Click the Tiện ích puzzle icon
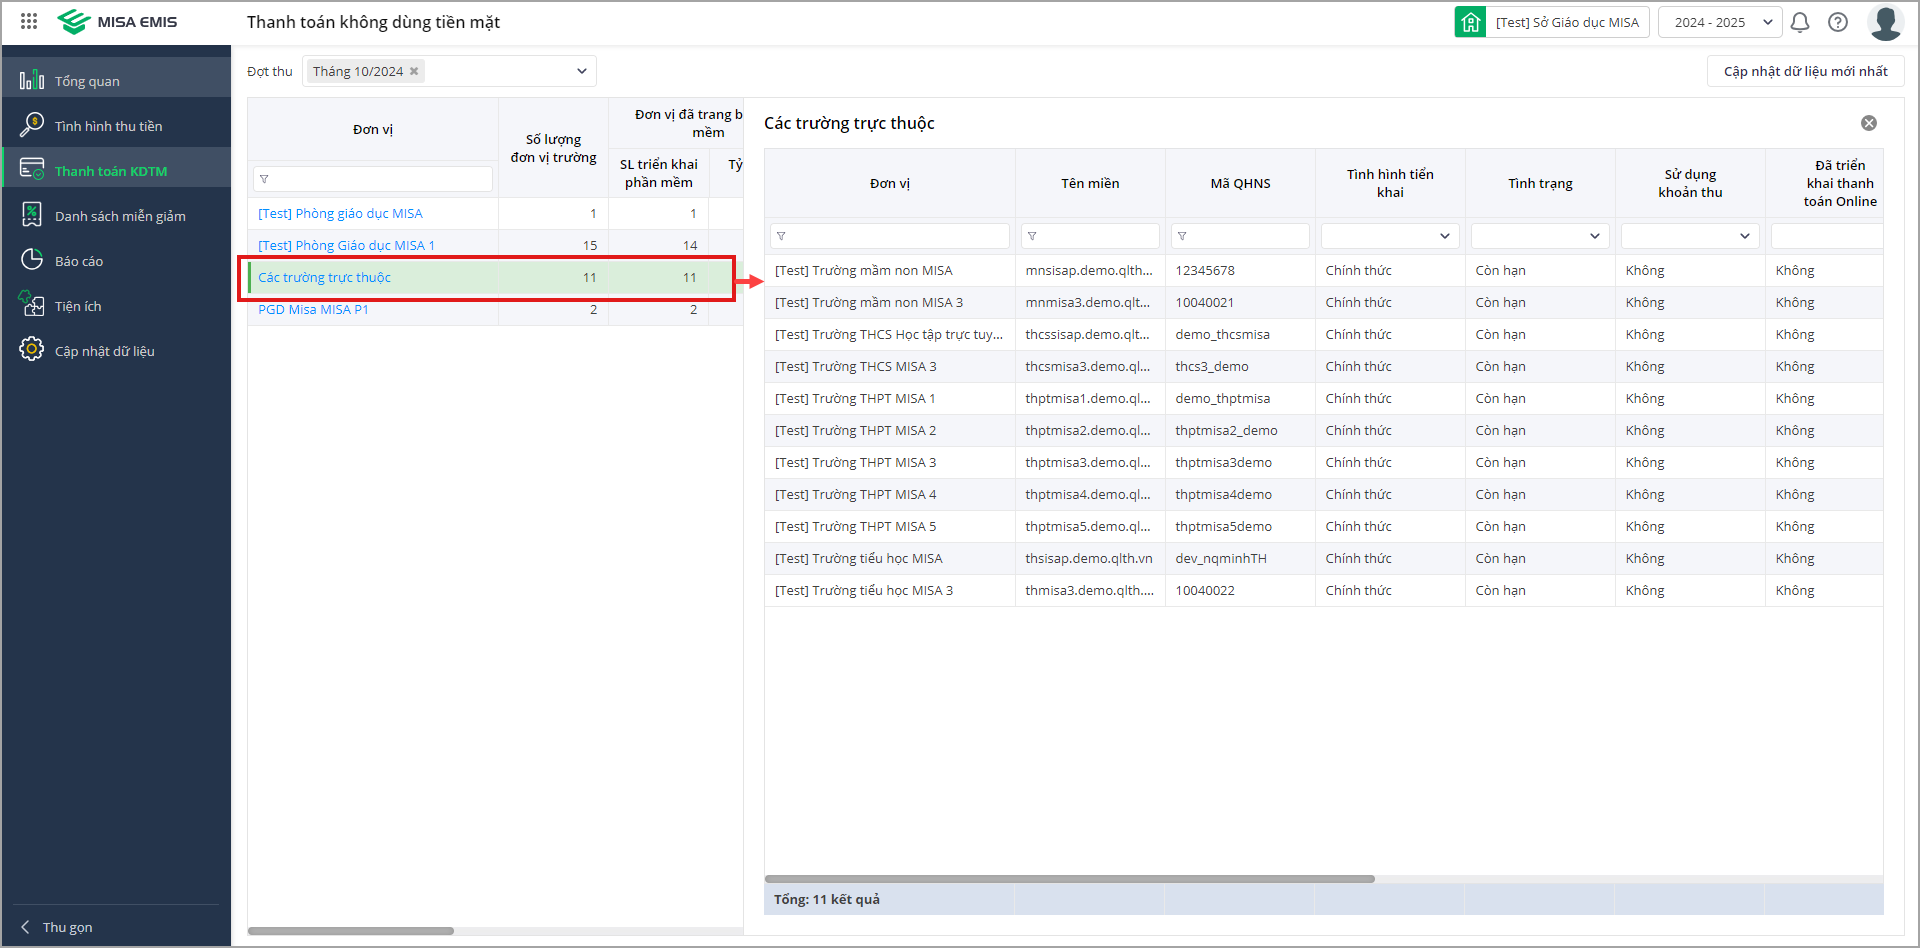 click(32, 304)
